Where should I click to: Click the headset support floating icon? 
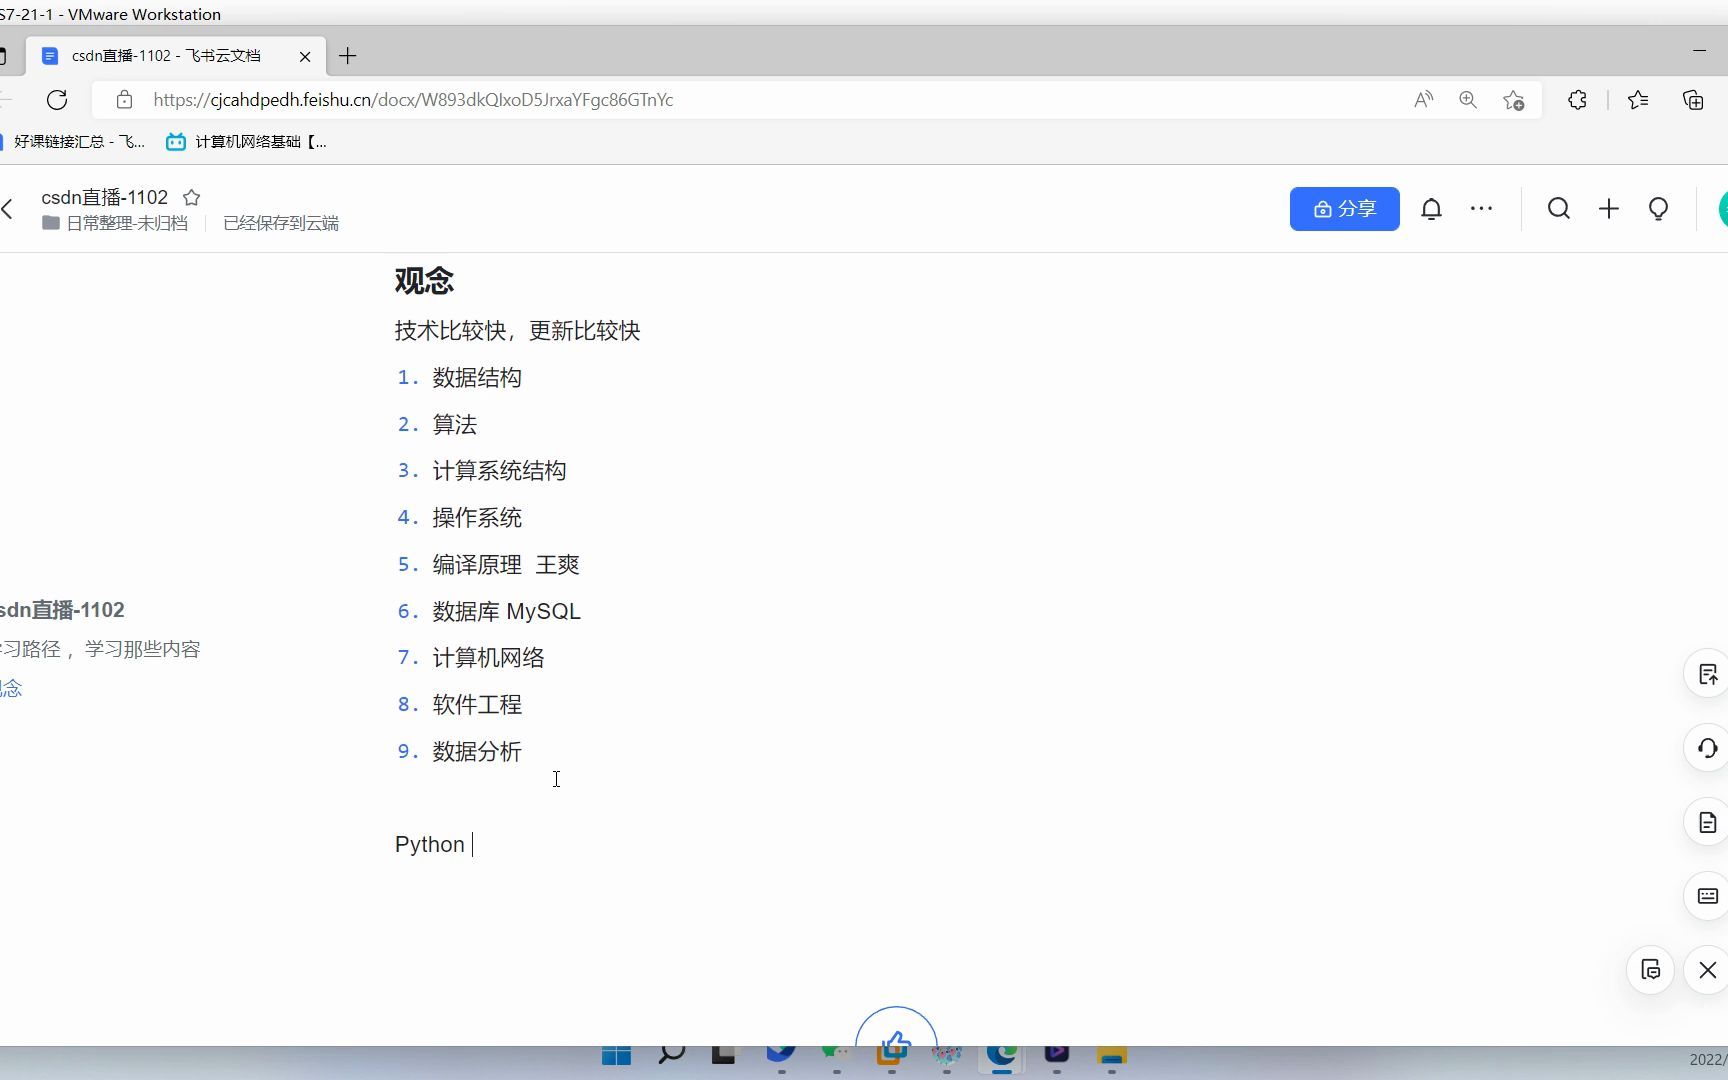point(1707,748)
